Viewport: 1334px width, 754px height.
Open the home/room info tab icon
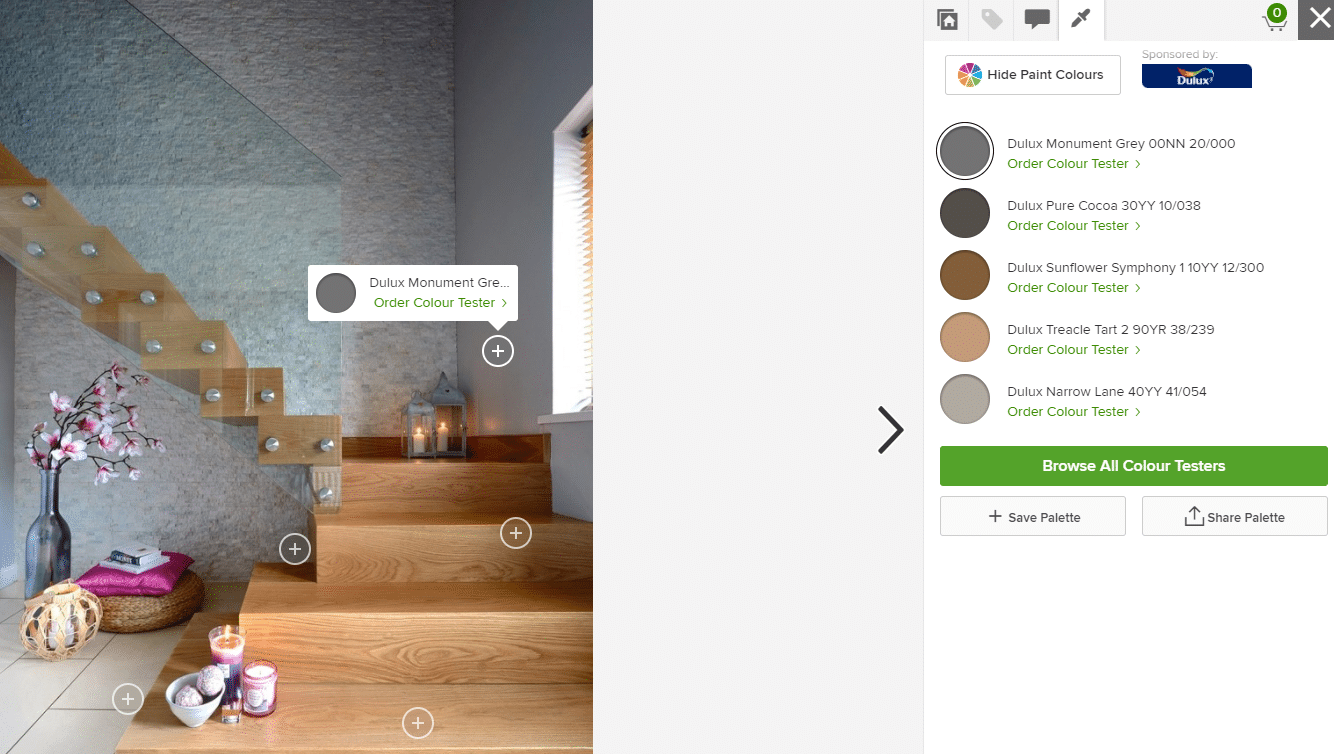947,19
